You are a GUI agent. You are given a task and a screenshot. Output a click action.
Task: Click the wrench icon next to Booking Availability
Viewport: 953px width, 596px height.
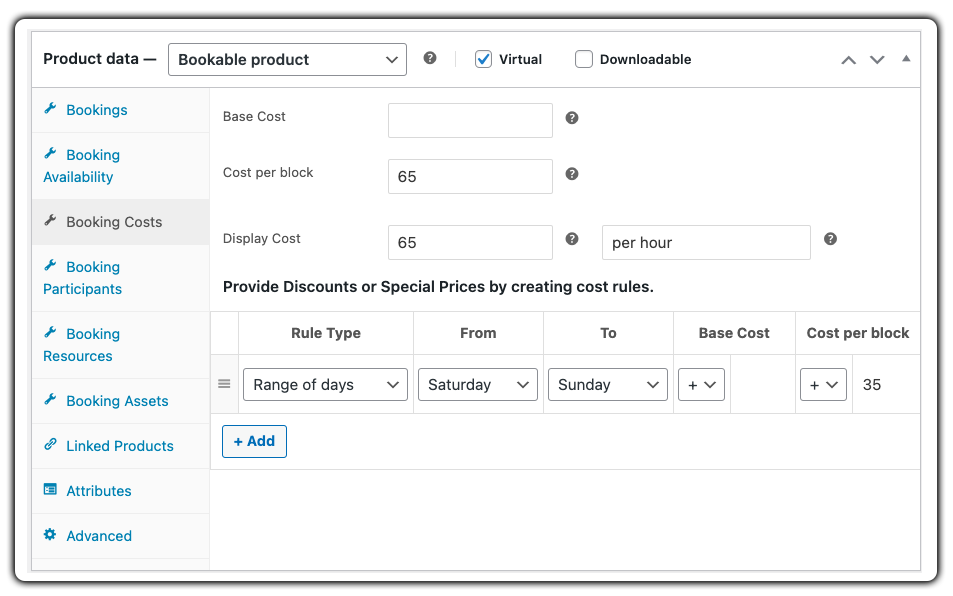pos(50,153)
